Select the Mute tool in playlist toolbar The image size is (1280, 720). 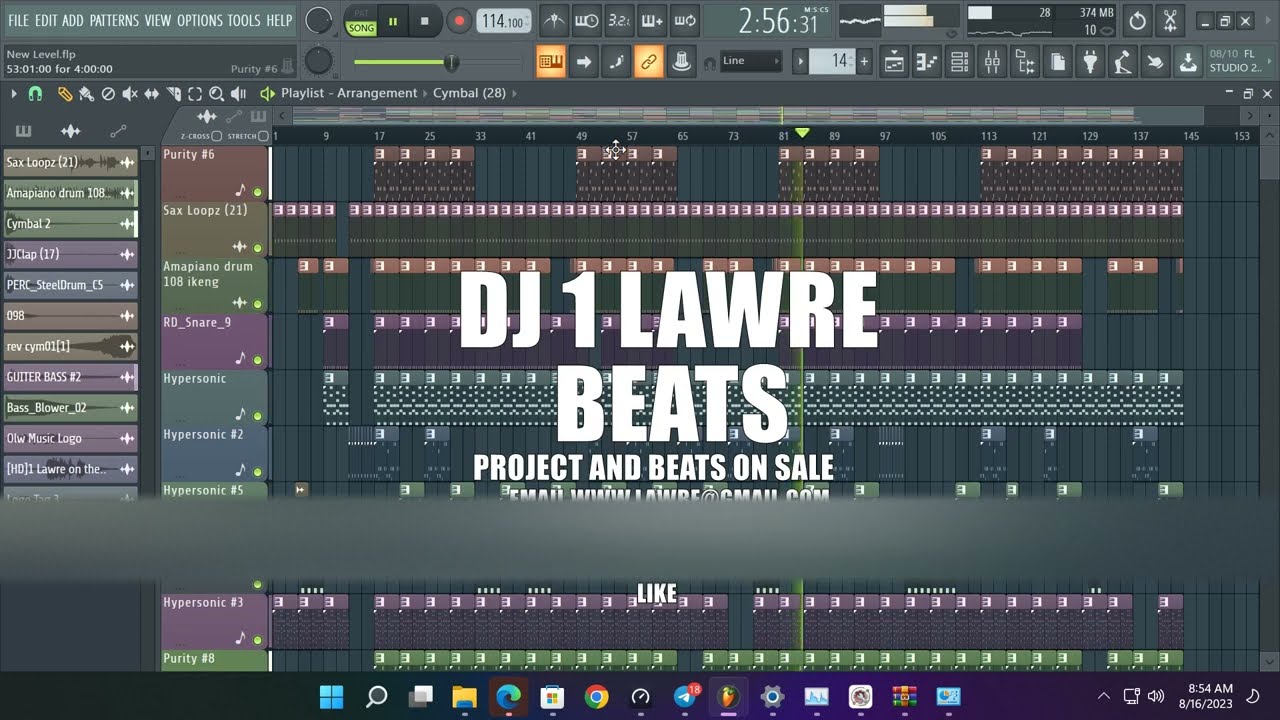pyautogui.click(x=130, y=93)
